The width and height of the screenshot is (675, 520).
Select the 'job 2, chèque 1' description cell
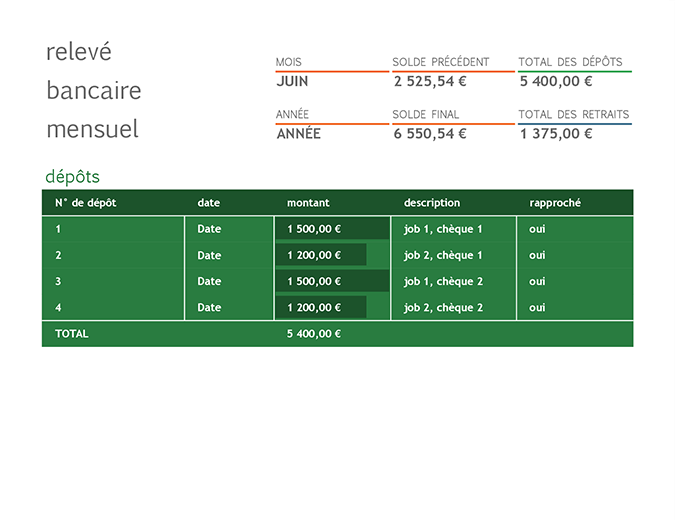[x=443, y=255]
